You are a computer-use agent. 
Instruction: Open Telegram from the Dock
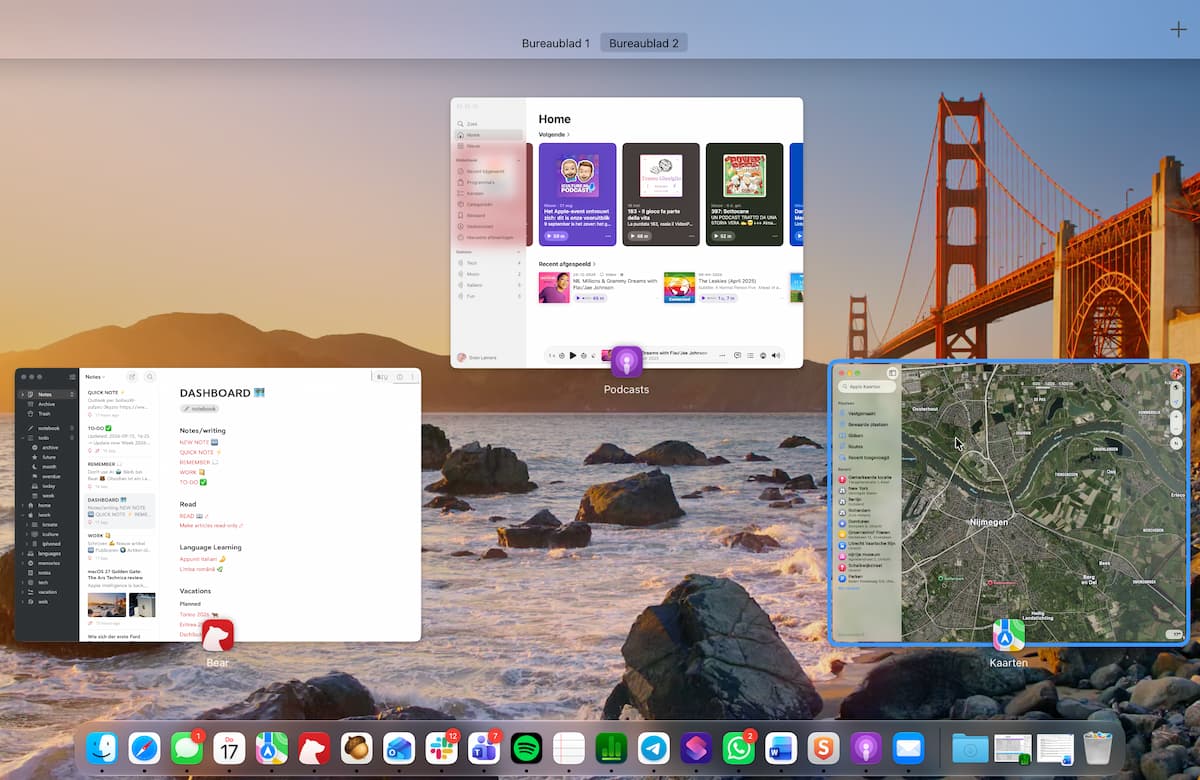(654, 748)
